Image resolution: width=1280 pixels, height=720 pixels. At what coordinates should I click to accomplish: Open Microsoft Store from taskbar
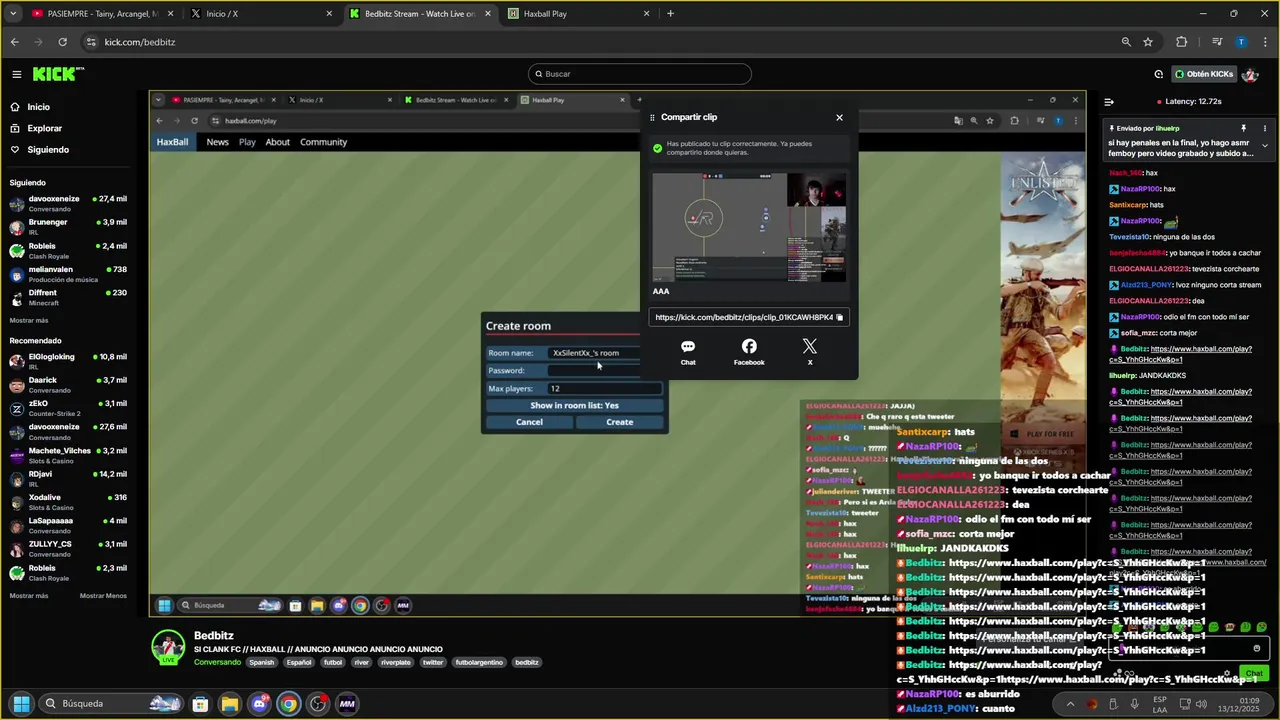click(200, 704)
